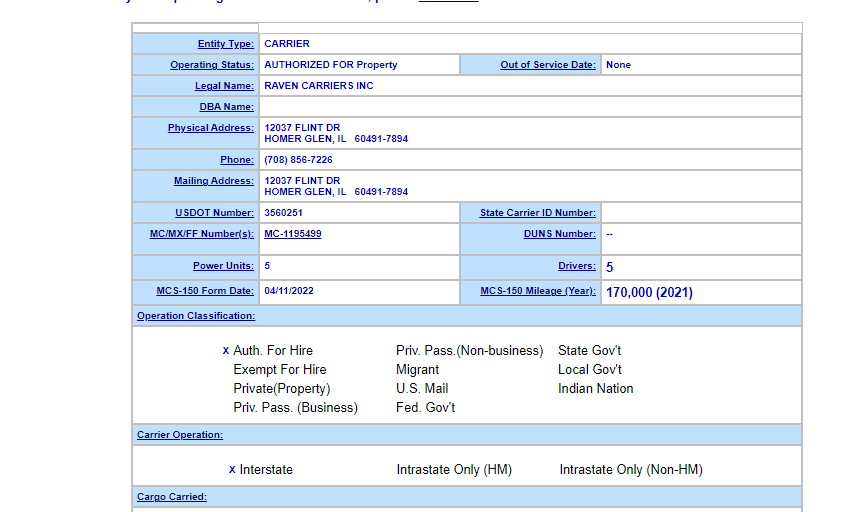This screenshot has height=512, width=861.
Task: Open the Mailing Address help link
Action: 214,181
